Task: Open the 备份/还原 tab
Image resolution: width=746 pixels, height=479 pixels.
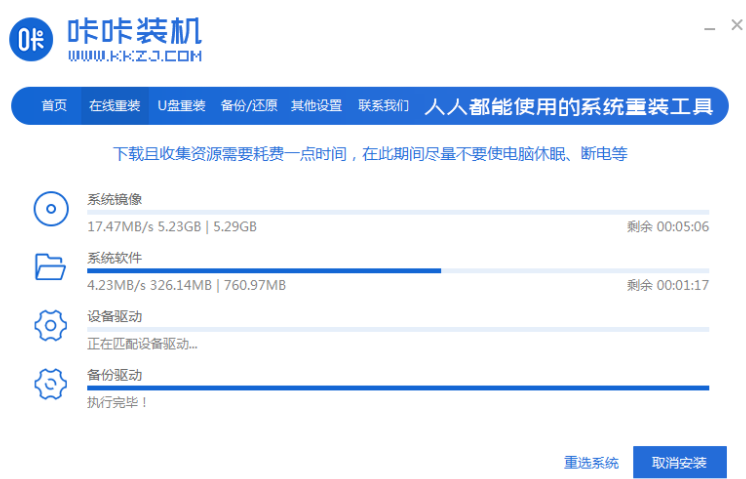Action: tap(248, 106)
